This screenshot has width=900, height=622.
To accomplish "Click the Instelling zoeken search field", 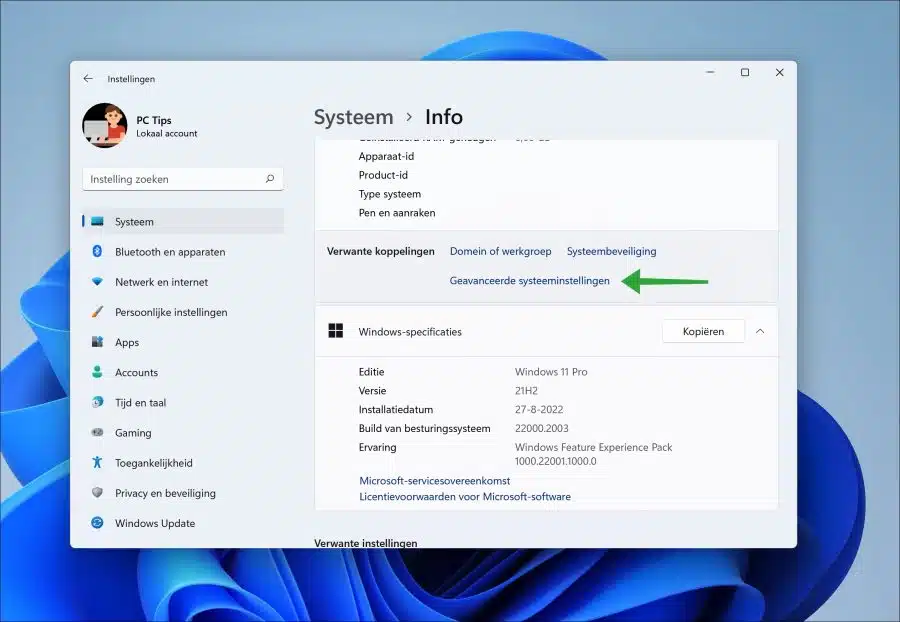I will coord(183,179).
